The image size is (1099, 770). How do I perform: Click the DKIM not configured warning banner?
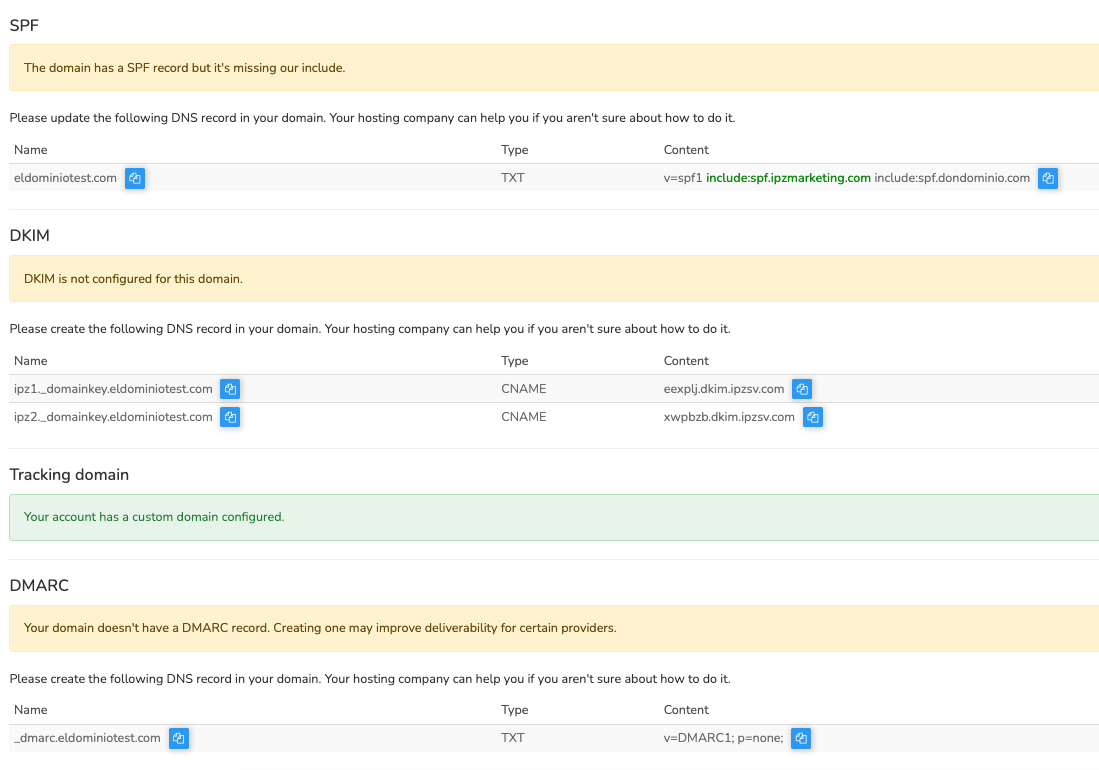(553, 279)
